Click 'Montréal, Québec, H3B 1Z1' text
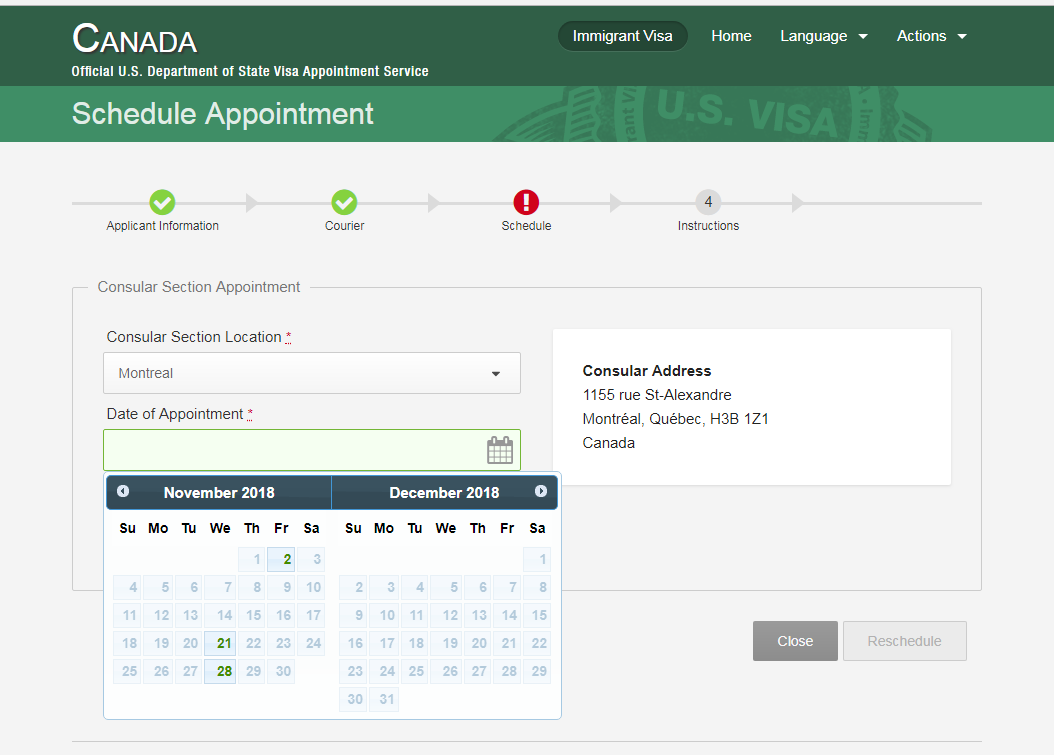This screenshot has width=1054, height=755. tap(676, 420)
